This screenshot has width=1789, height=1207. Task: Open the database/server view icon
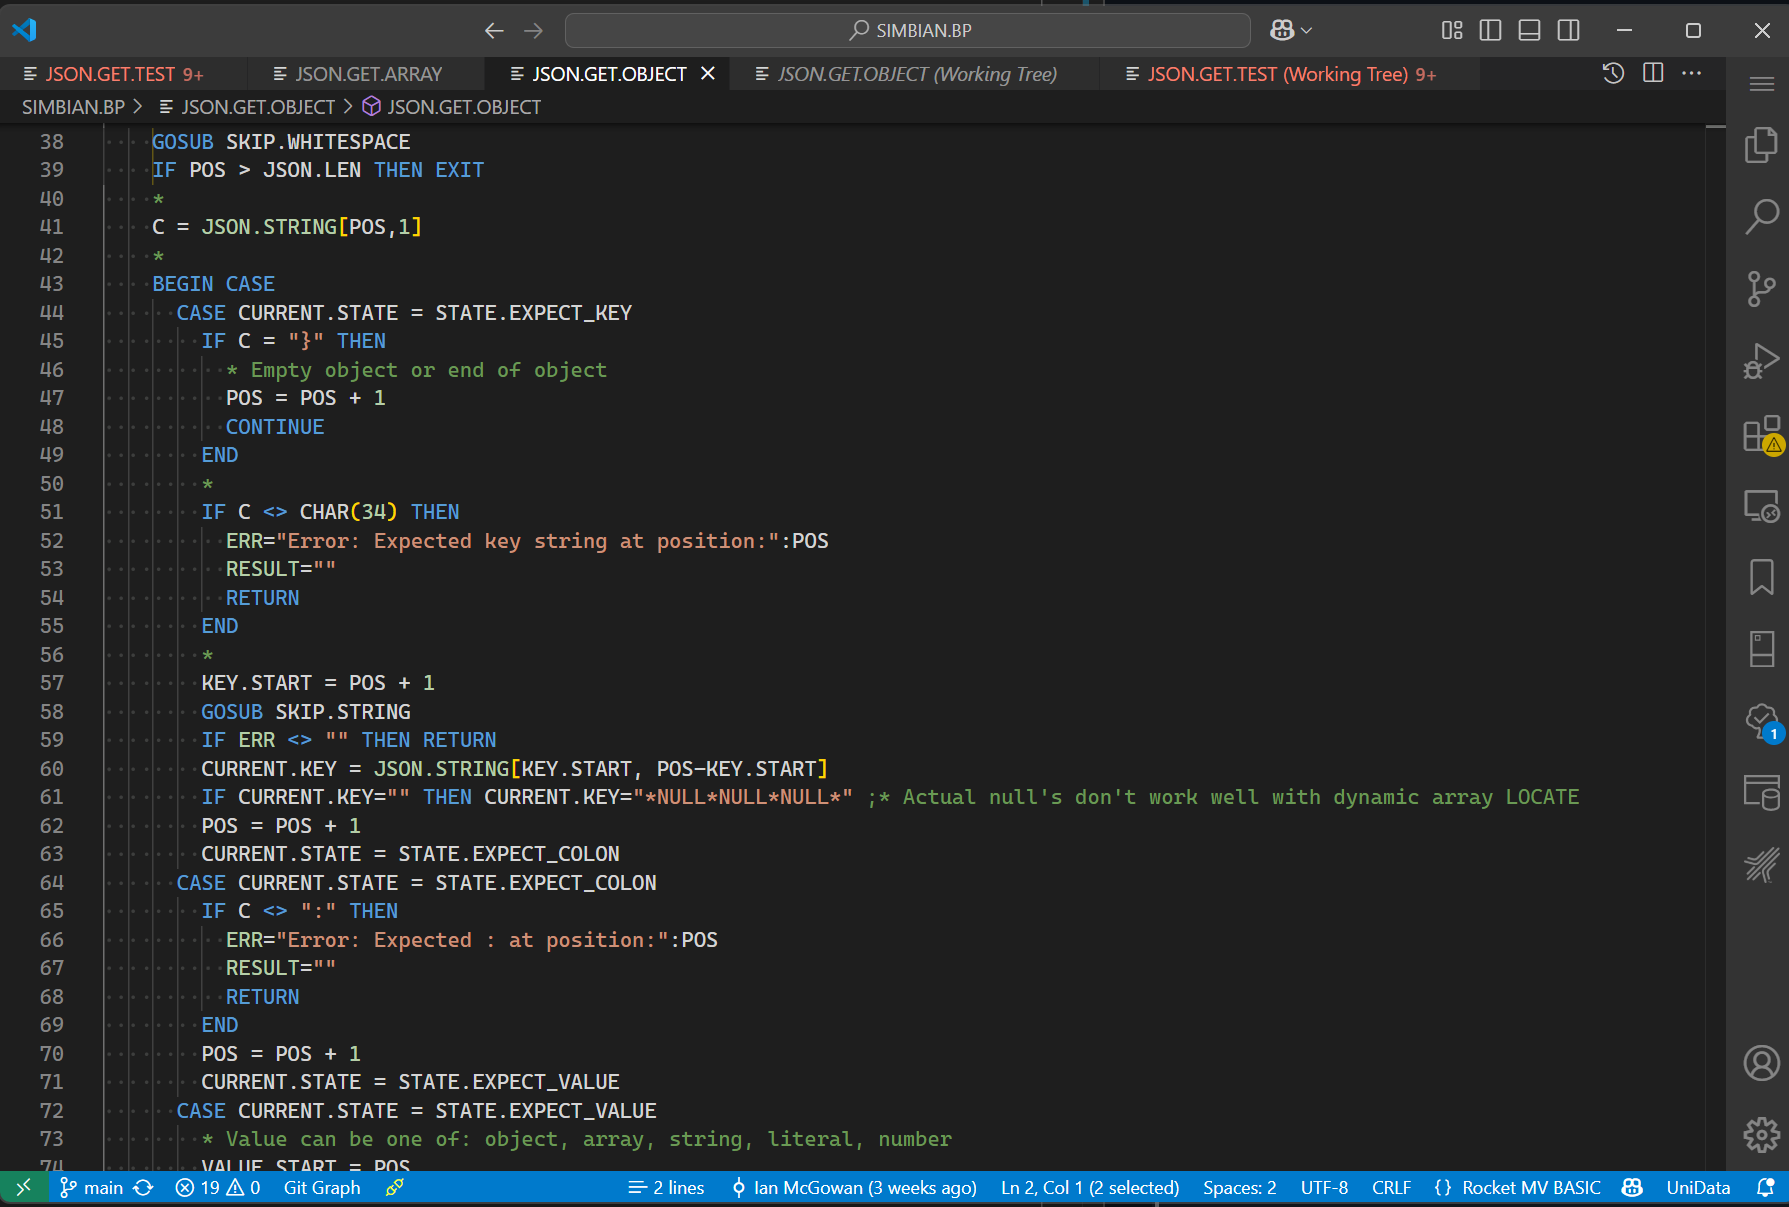1761,792
